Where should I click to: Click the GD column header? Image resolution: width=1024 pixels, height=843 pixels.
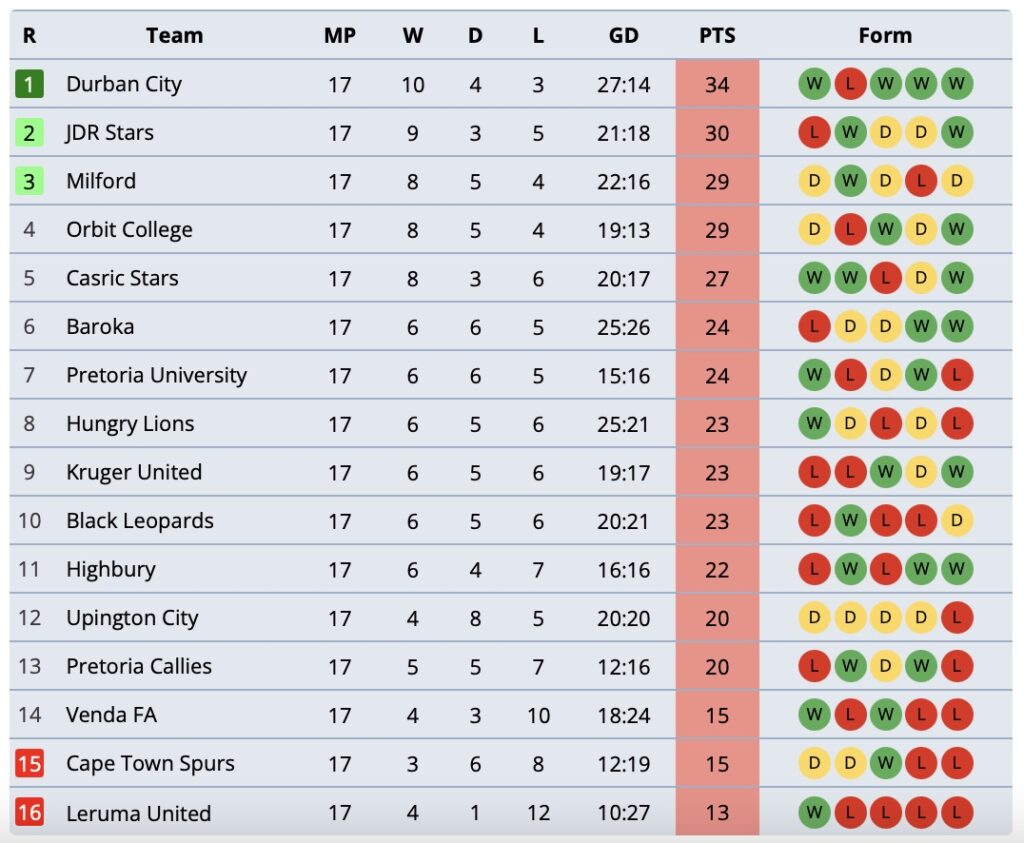[623, 35]
